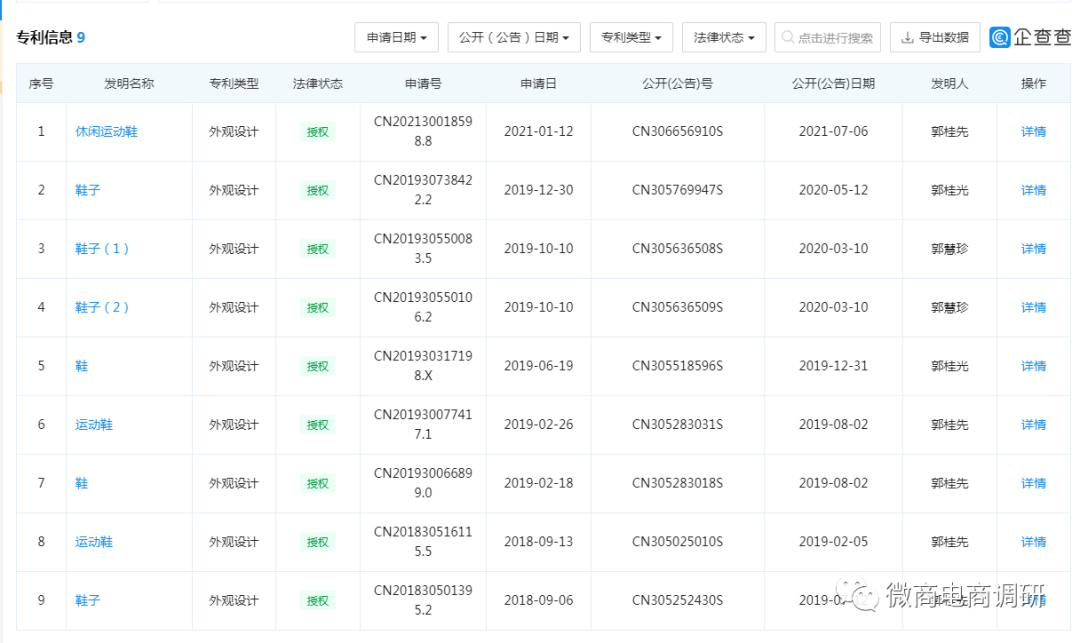
Task: Open the 专利类型 filter dropdown
Action: (631, 38)
